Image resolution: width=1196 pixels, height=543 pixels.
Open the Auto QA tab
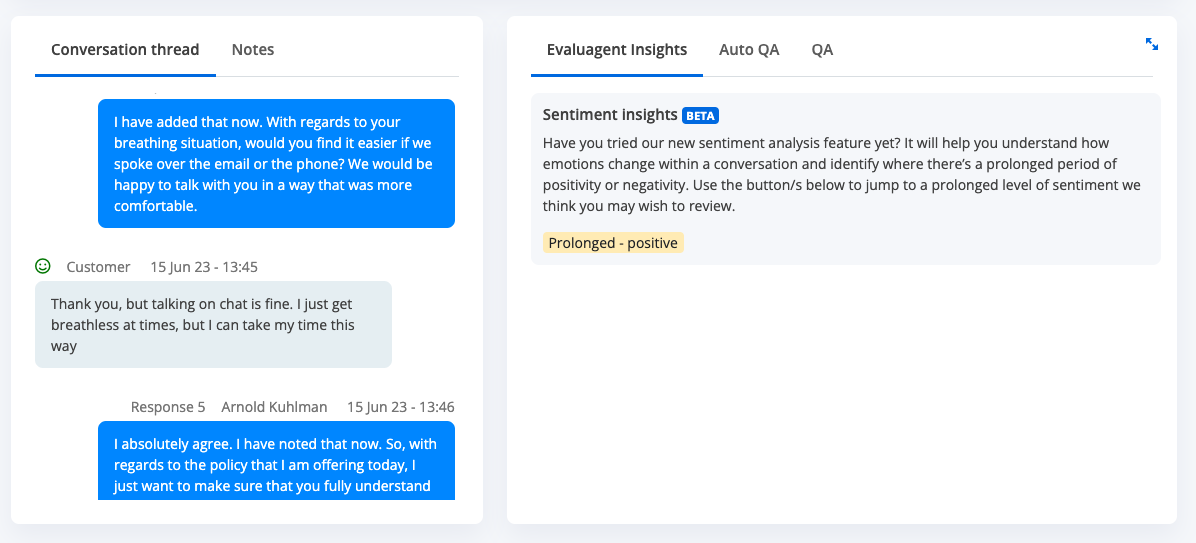point(749,50)
